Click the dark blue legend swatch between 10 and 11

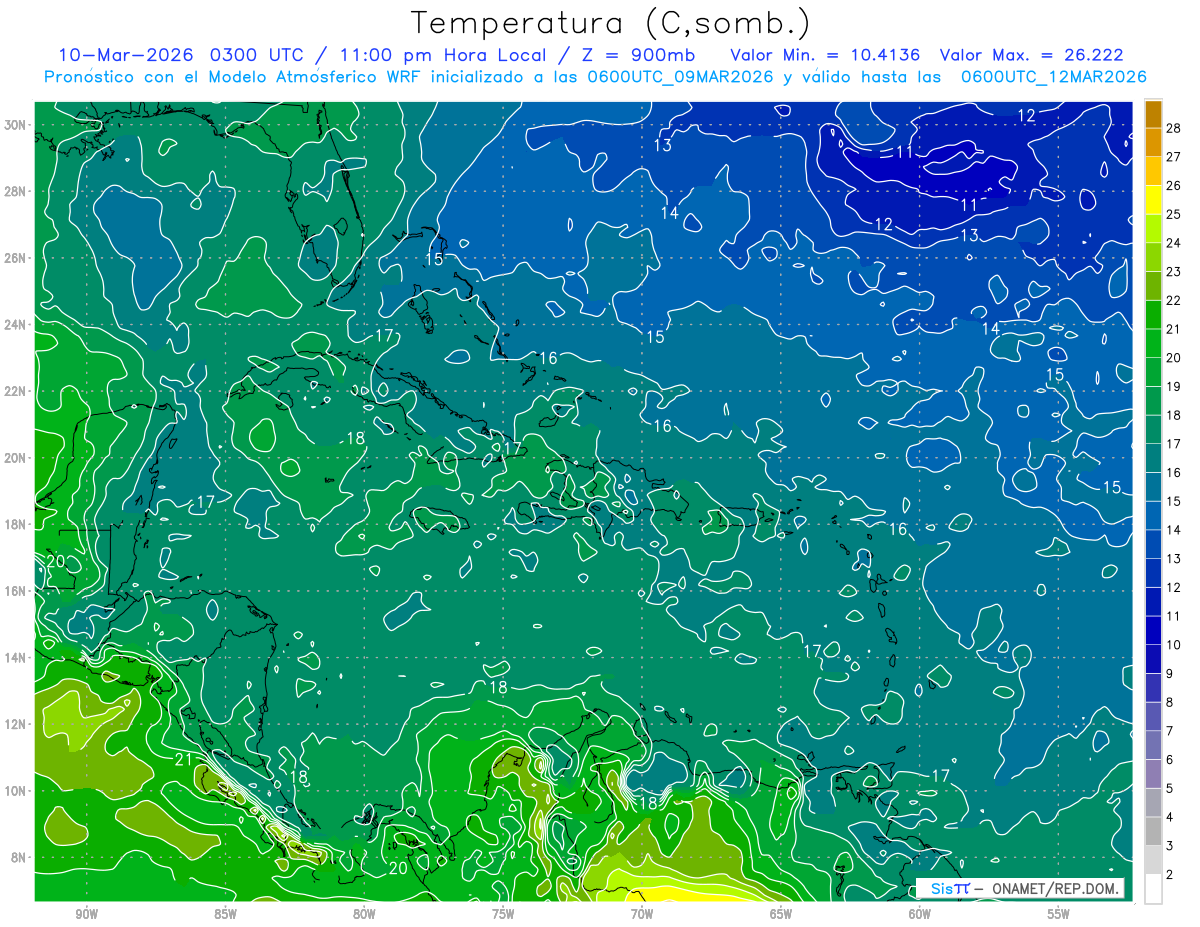click(x=1154, y=630)
